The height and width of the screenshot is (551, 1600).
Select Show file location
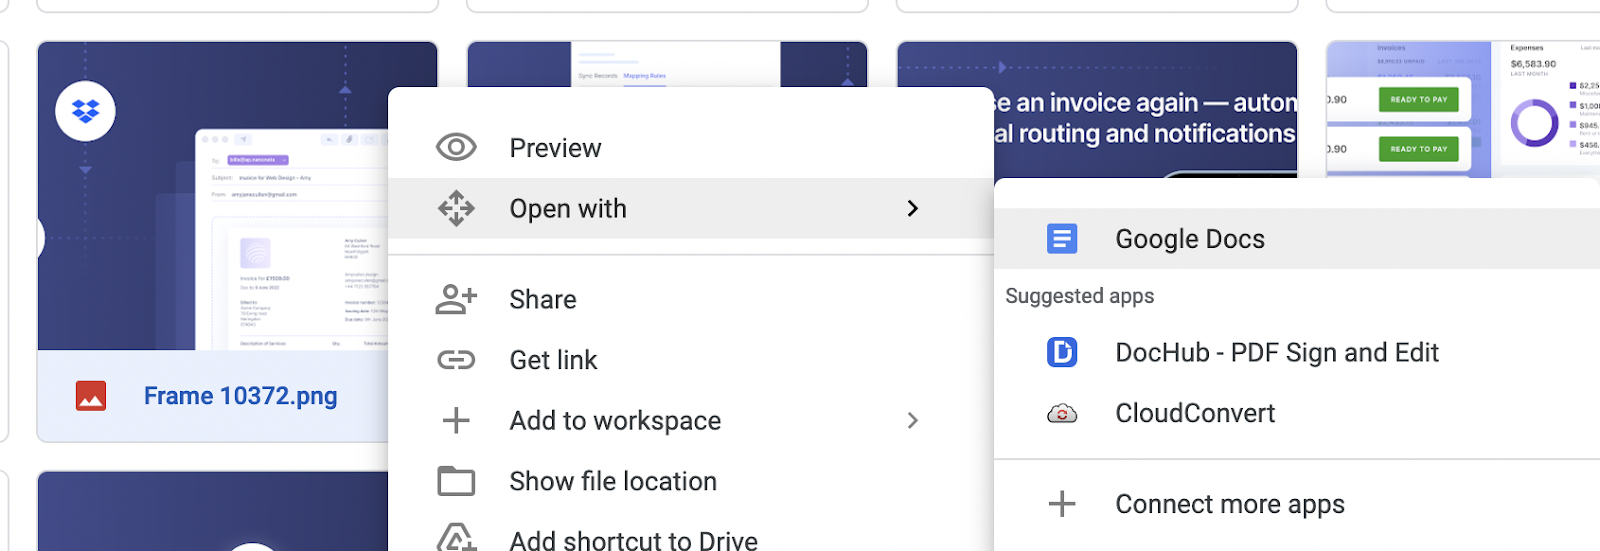pyautogui.click(x=691, y=481)
